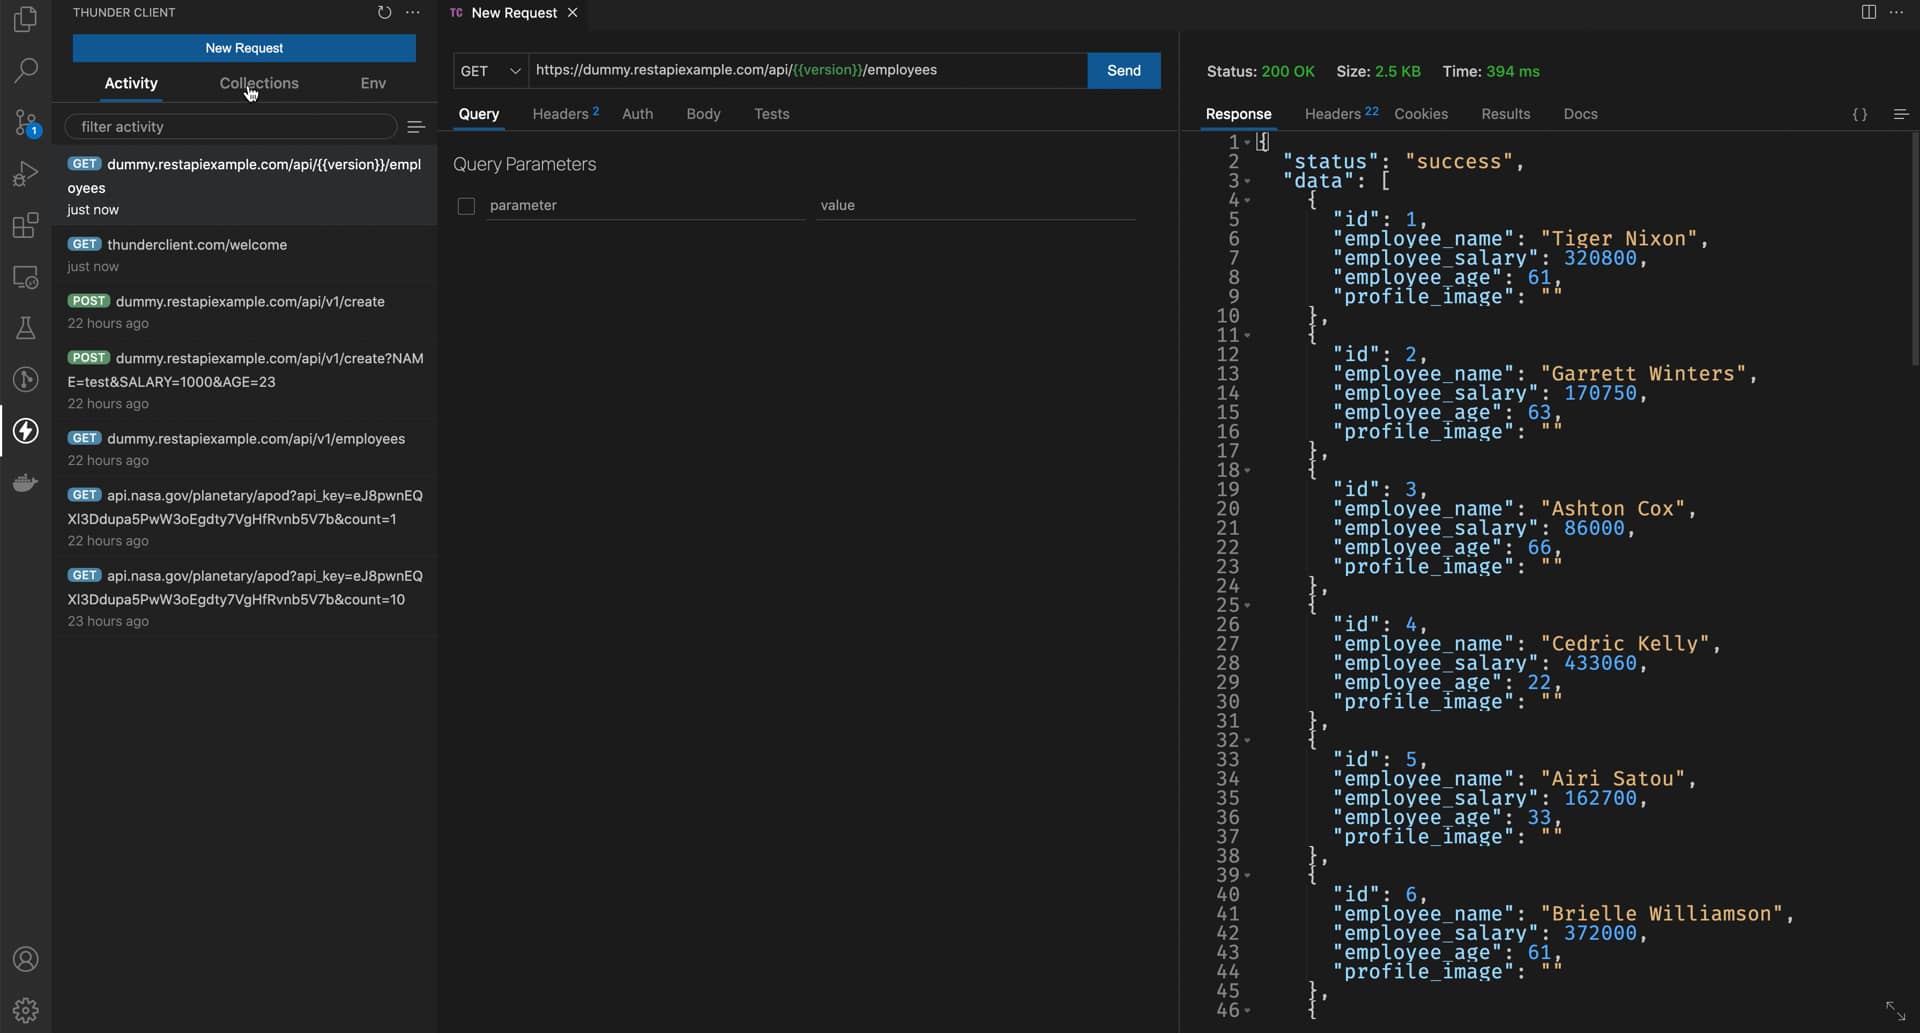Viewport: 1920px width, 1033px height.
Task: Open the Settings gear icon
Action: [25, 1010]
